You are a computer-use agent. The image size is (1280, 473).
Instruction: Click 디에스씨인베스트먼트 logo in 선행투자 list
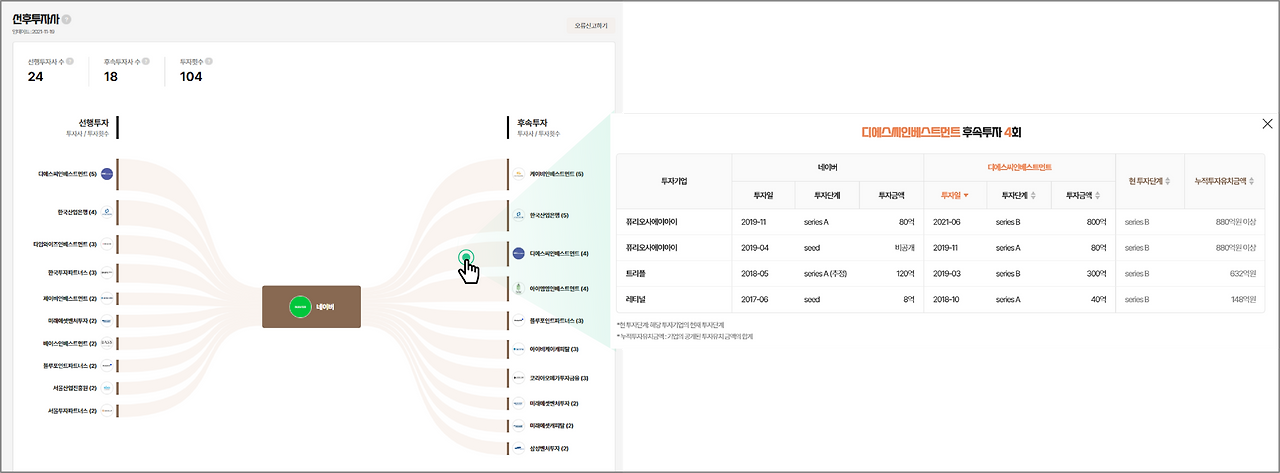pos(107,174)
